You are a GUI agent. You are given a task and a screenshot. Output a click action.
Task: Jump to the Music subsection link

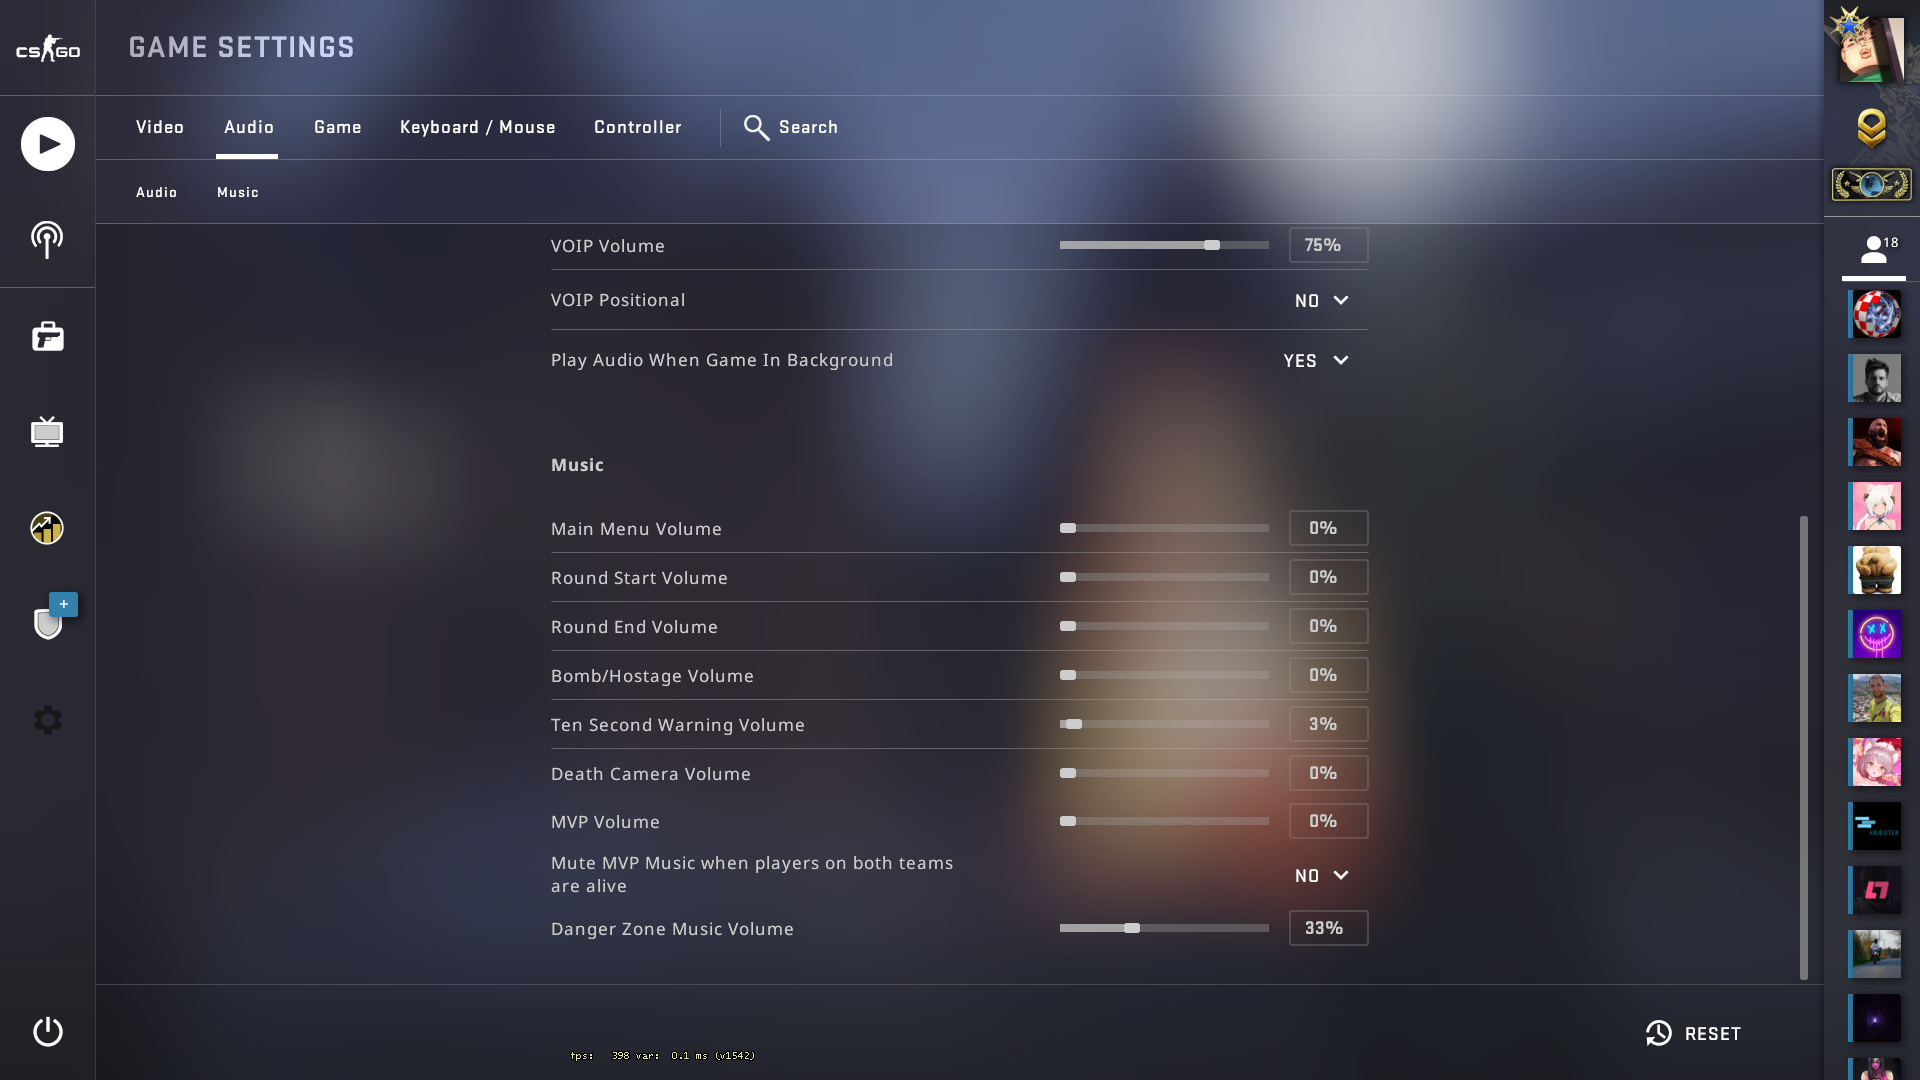click(238, 192)
